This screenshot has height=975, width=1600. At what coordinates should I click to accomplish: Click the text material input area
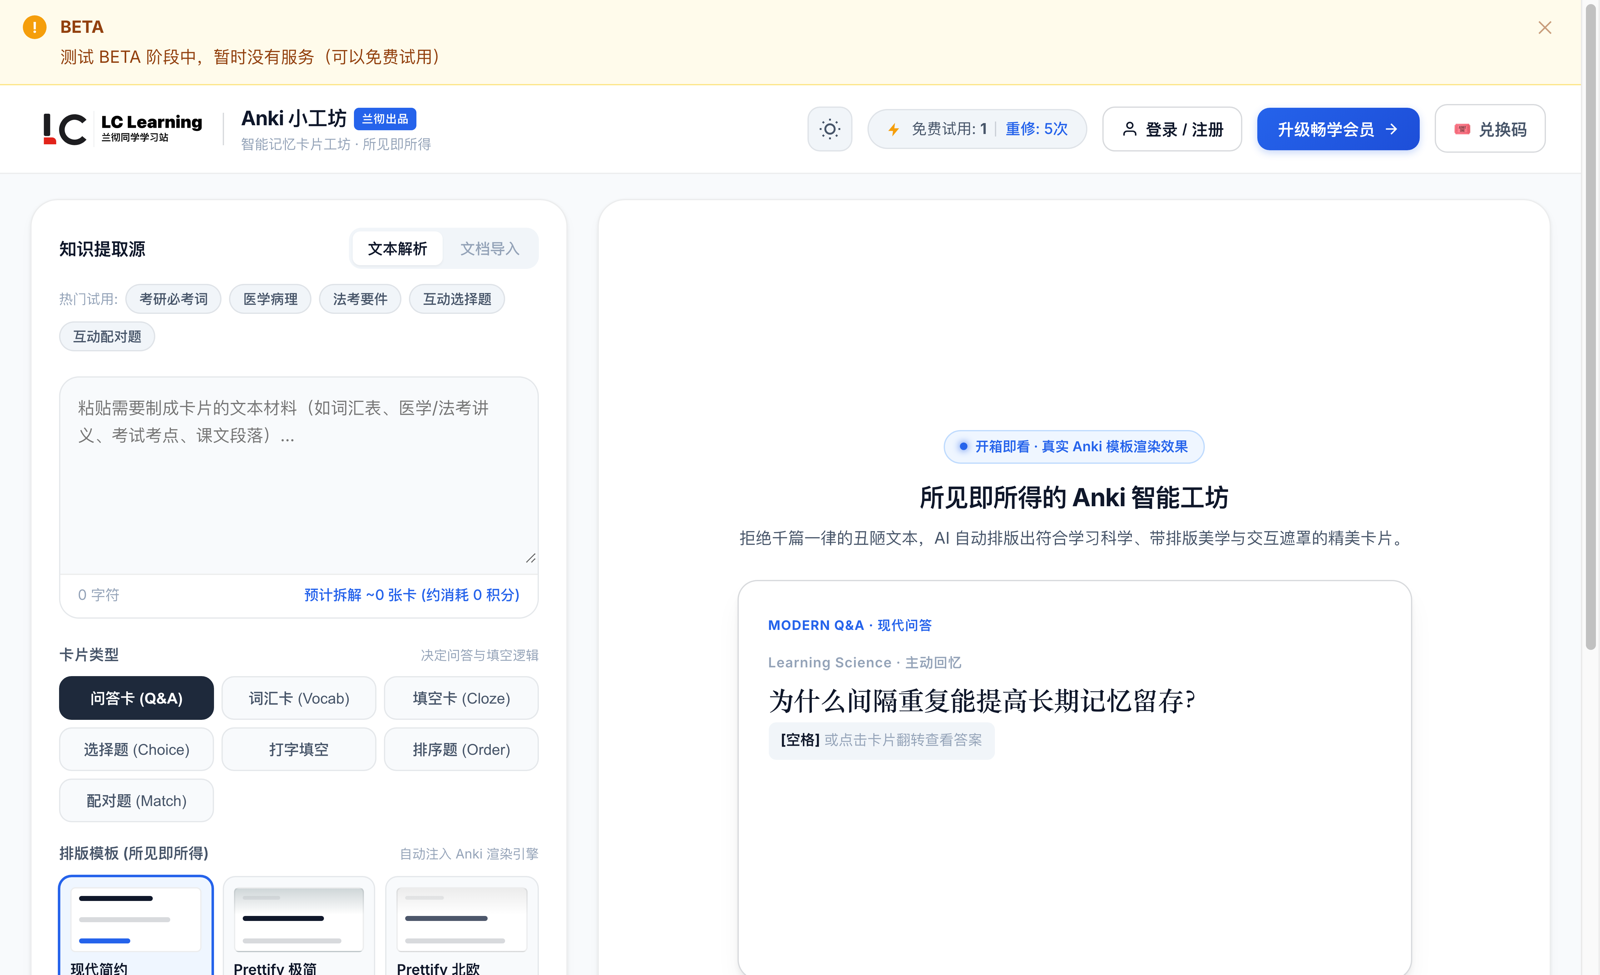[x=299, y=474]
